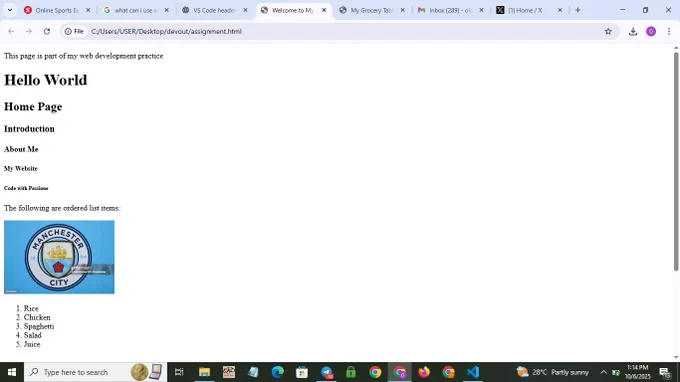The width and height of the screenshot is (680, 382).
Task: Go back to the previous page
Action: 11,31
